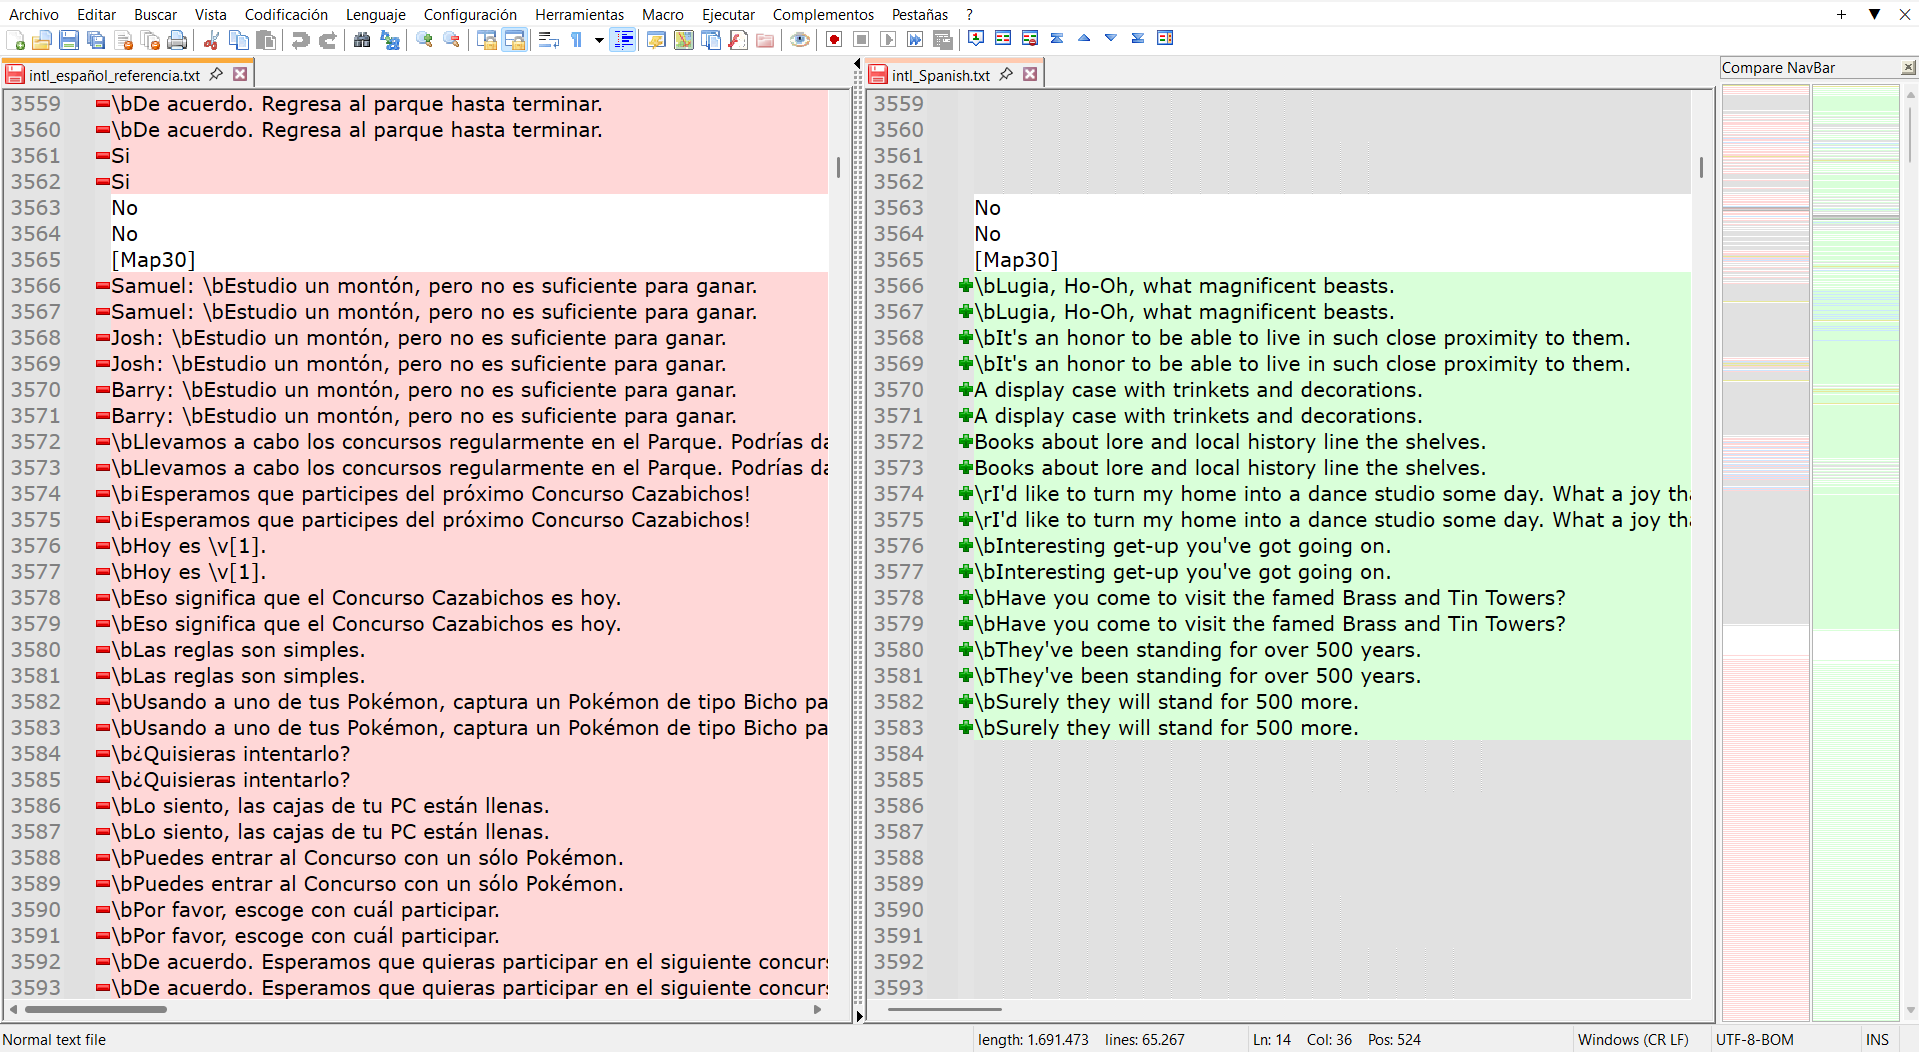The height and width of the screenshot is (1052, 1919).
Task: Zoom in using the magnifier plus icon
Action: point(425,40)
